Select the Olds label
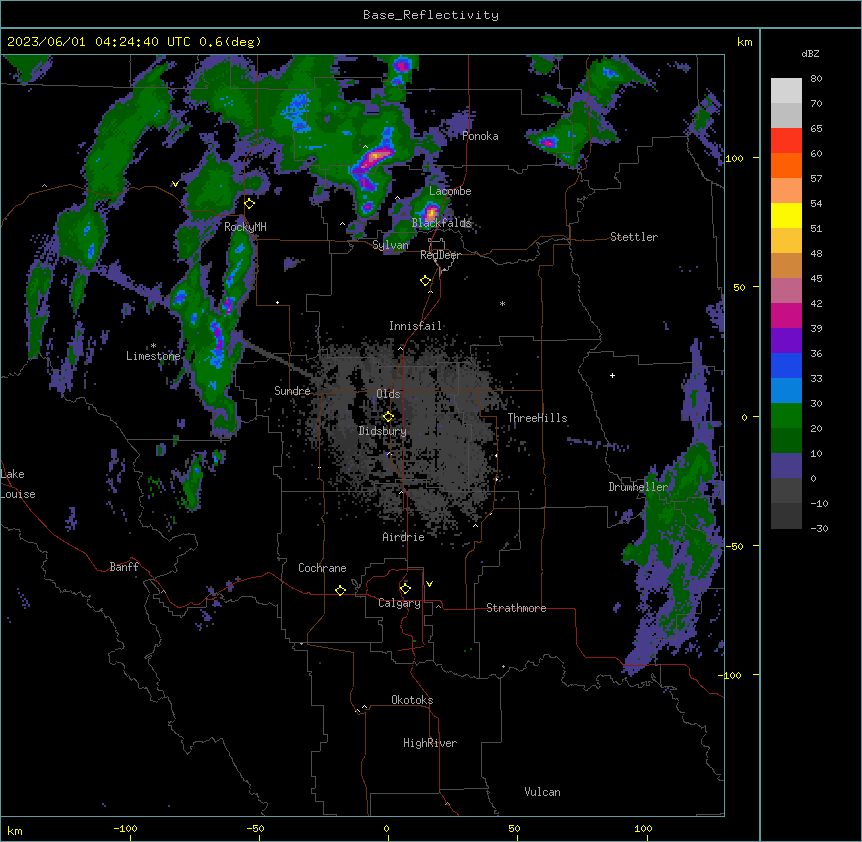Image resolution: width=862 pixels, height=842 pixels. [x=388, y=394]
